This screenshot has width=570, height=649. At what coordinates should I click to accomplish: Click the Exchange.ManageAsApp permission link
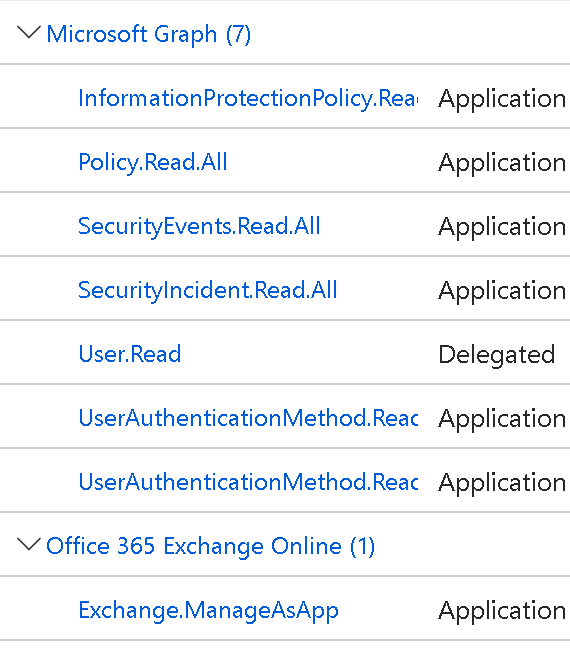[x=209, y=611]
